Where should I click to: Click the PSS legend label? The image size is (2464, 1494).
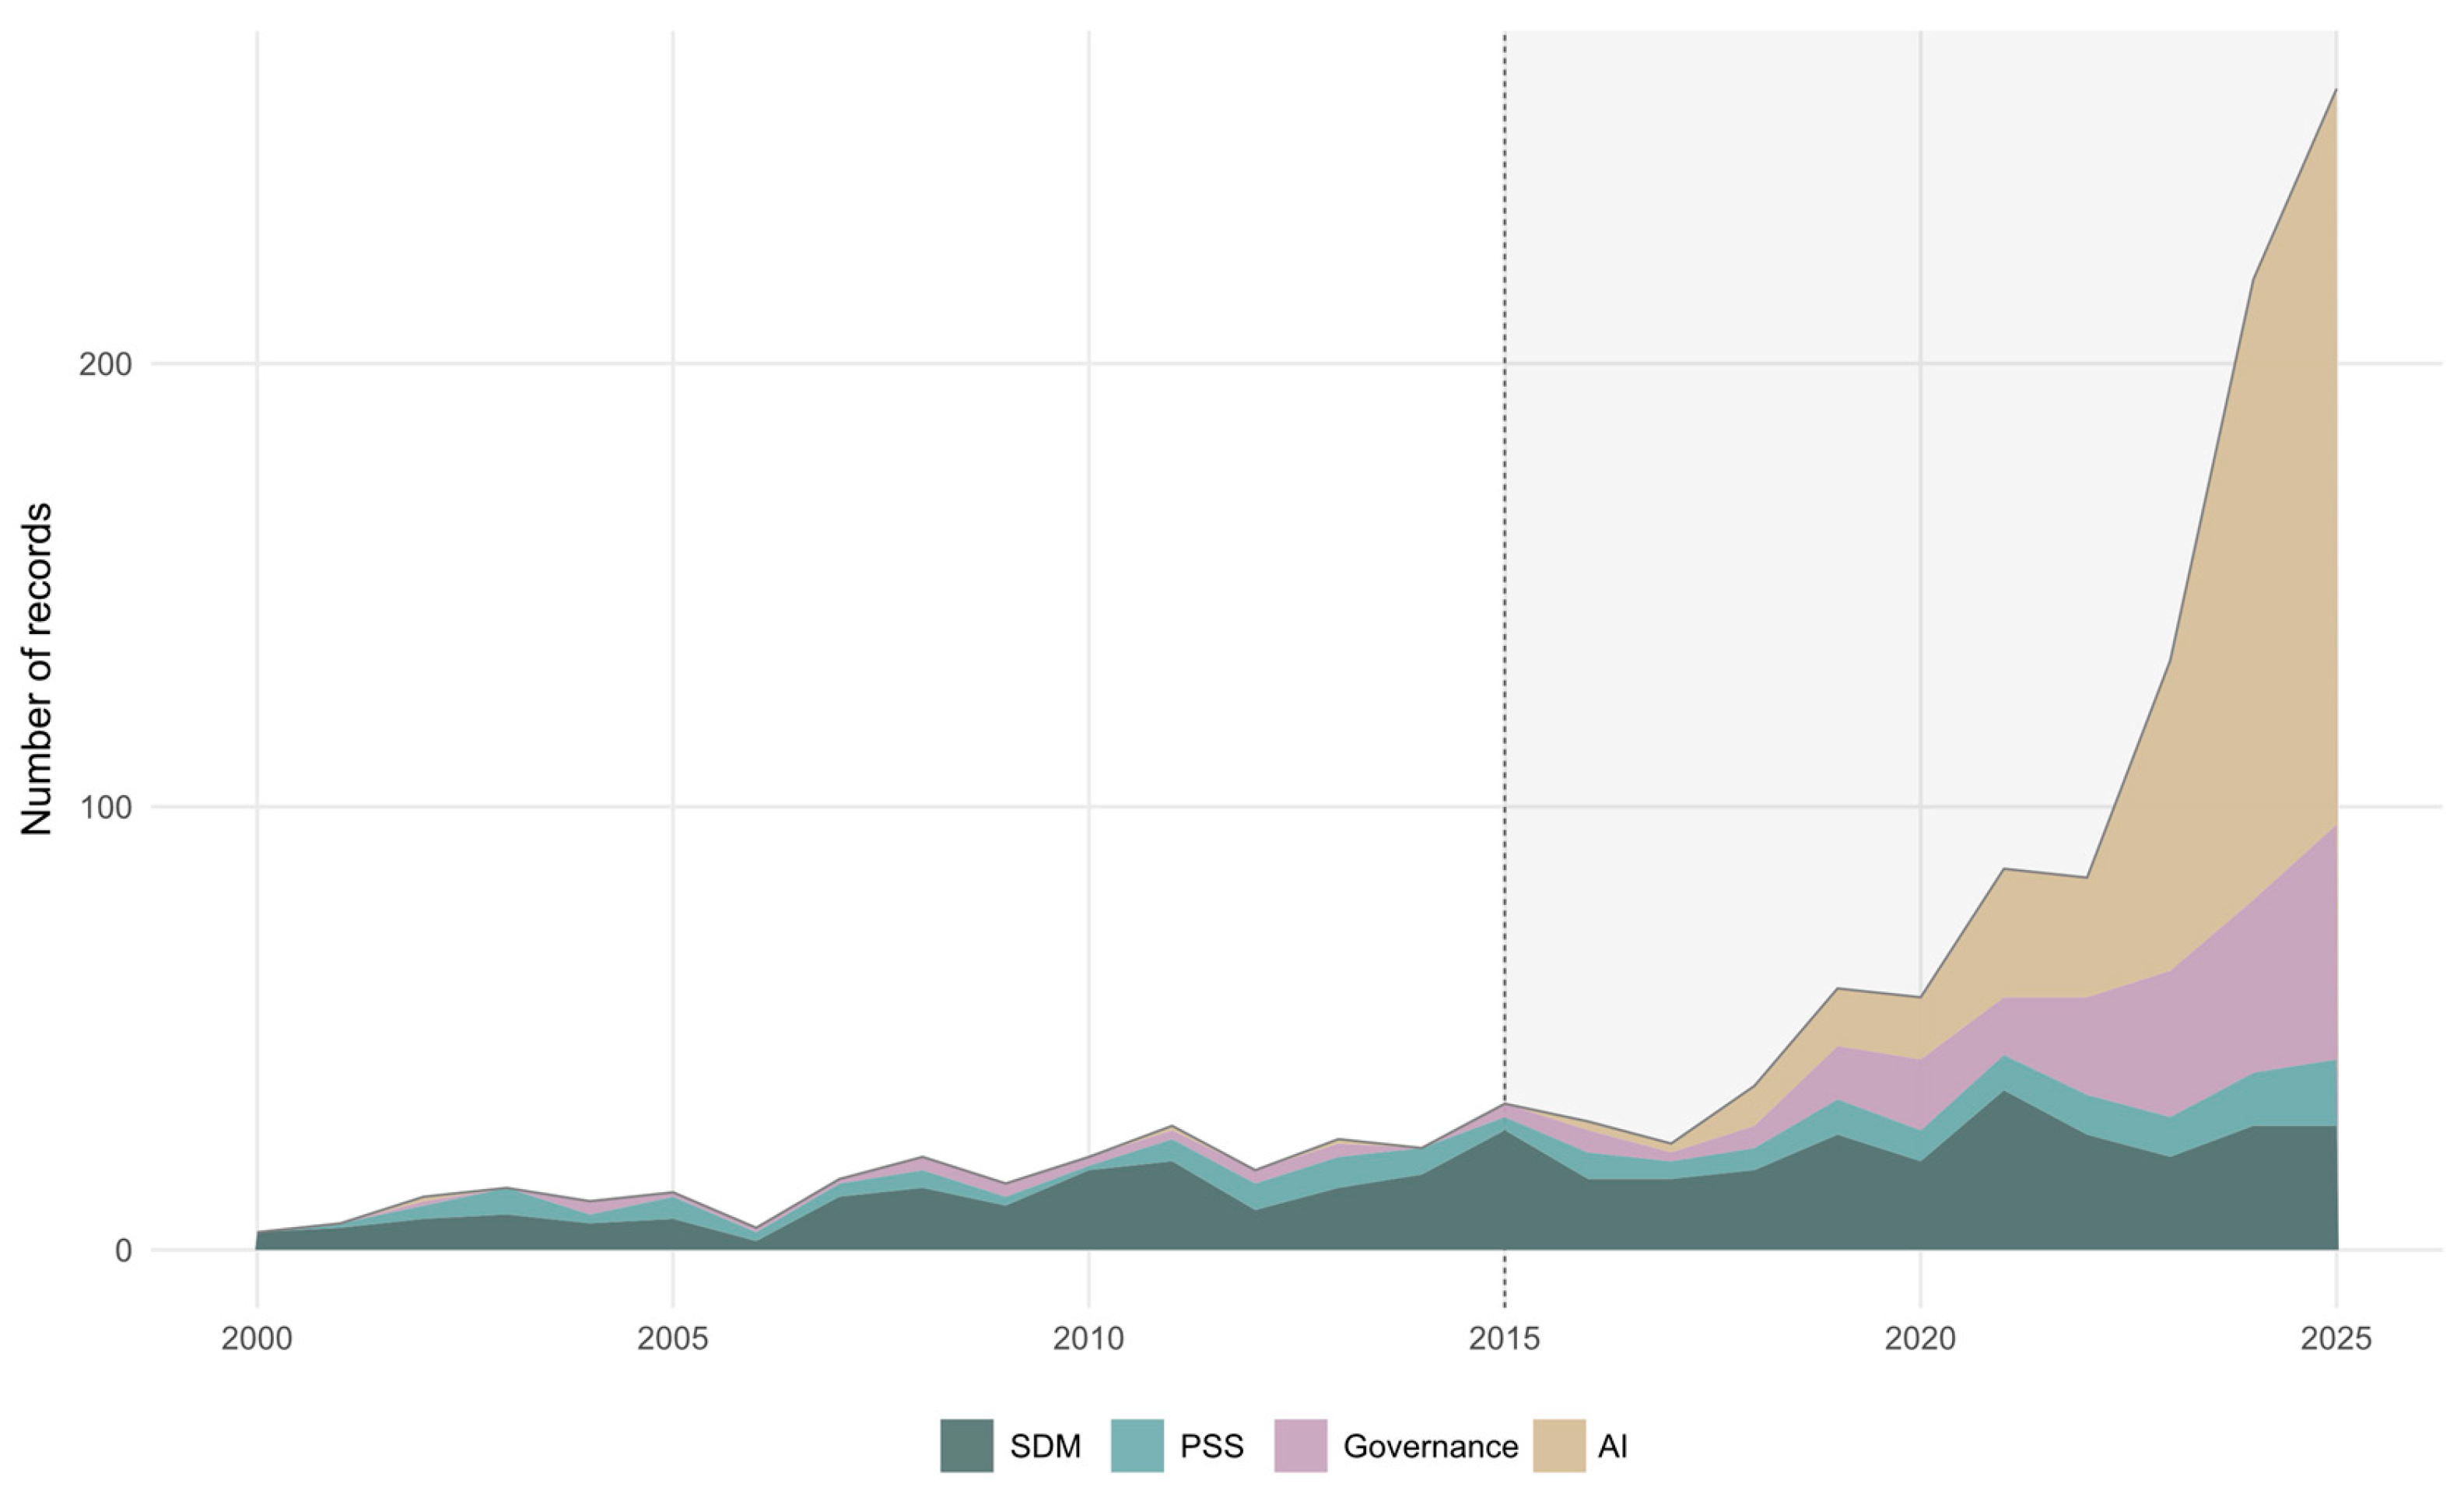tap(1211, 1447)
